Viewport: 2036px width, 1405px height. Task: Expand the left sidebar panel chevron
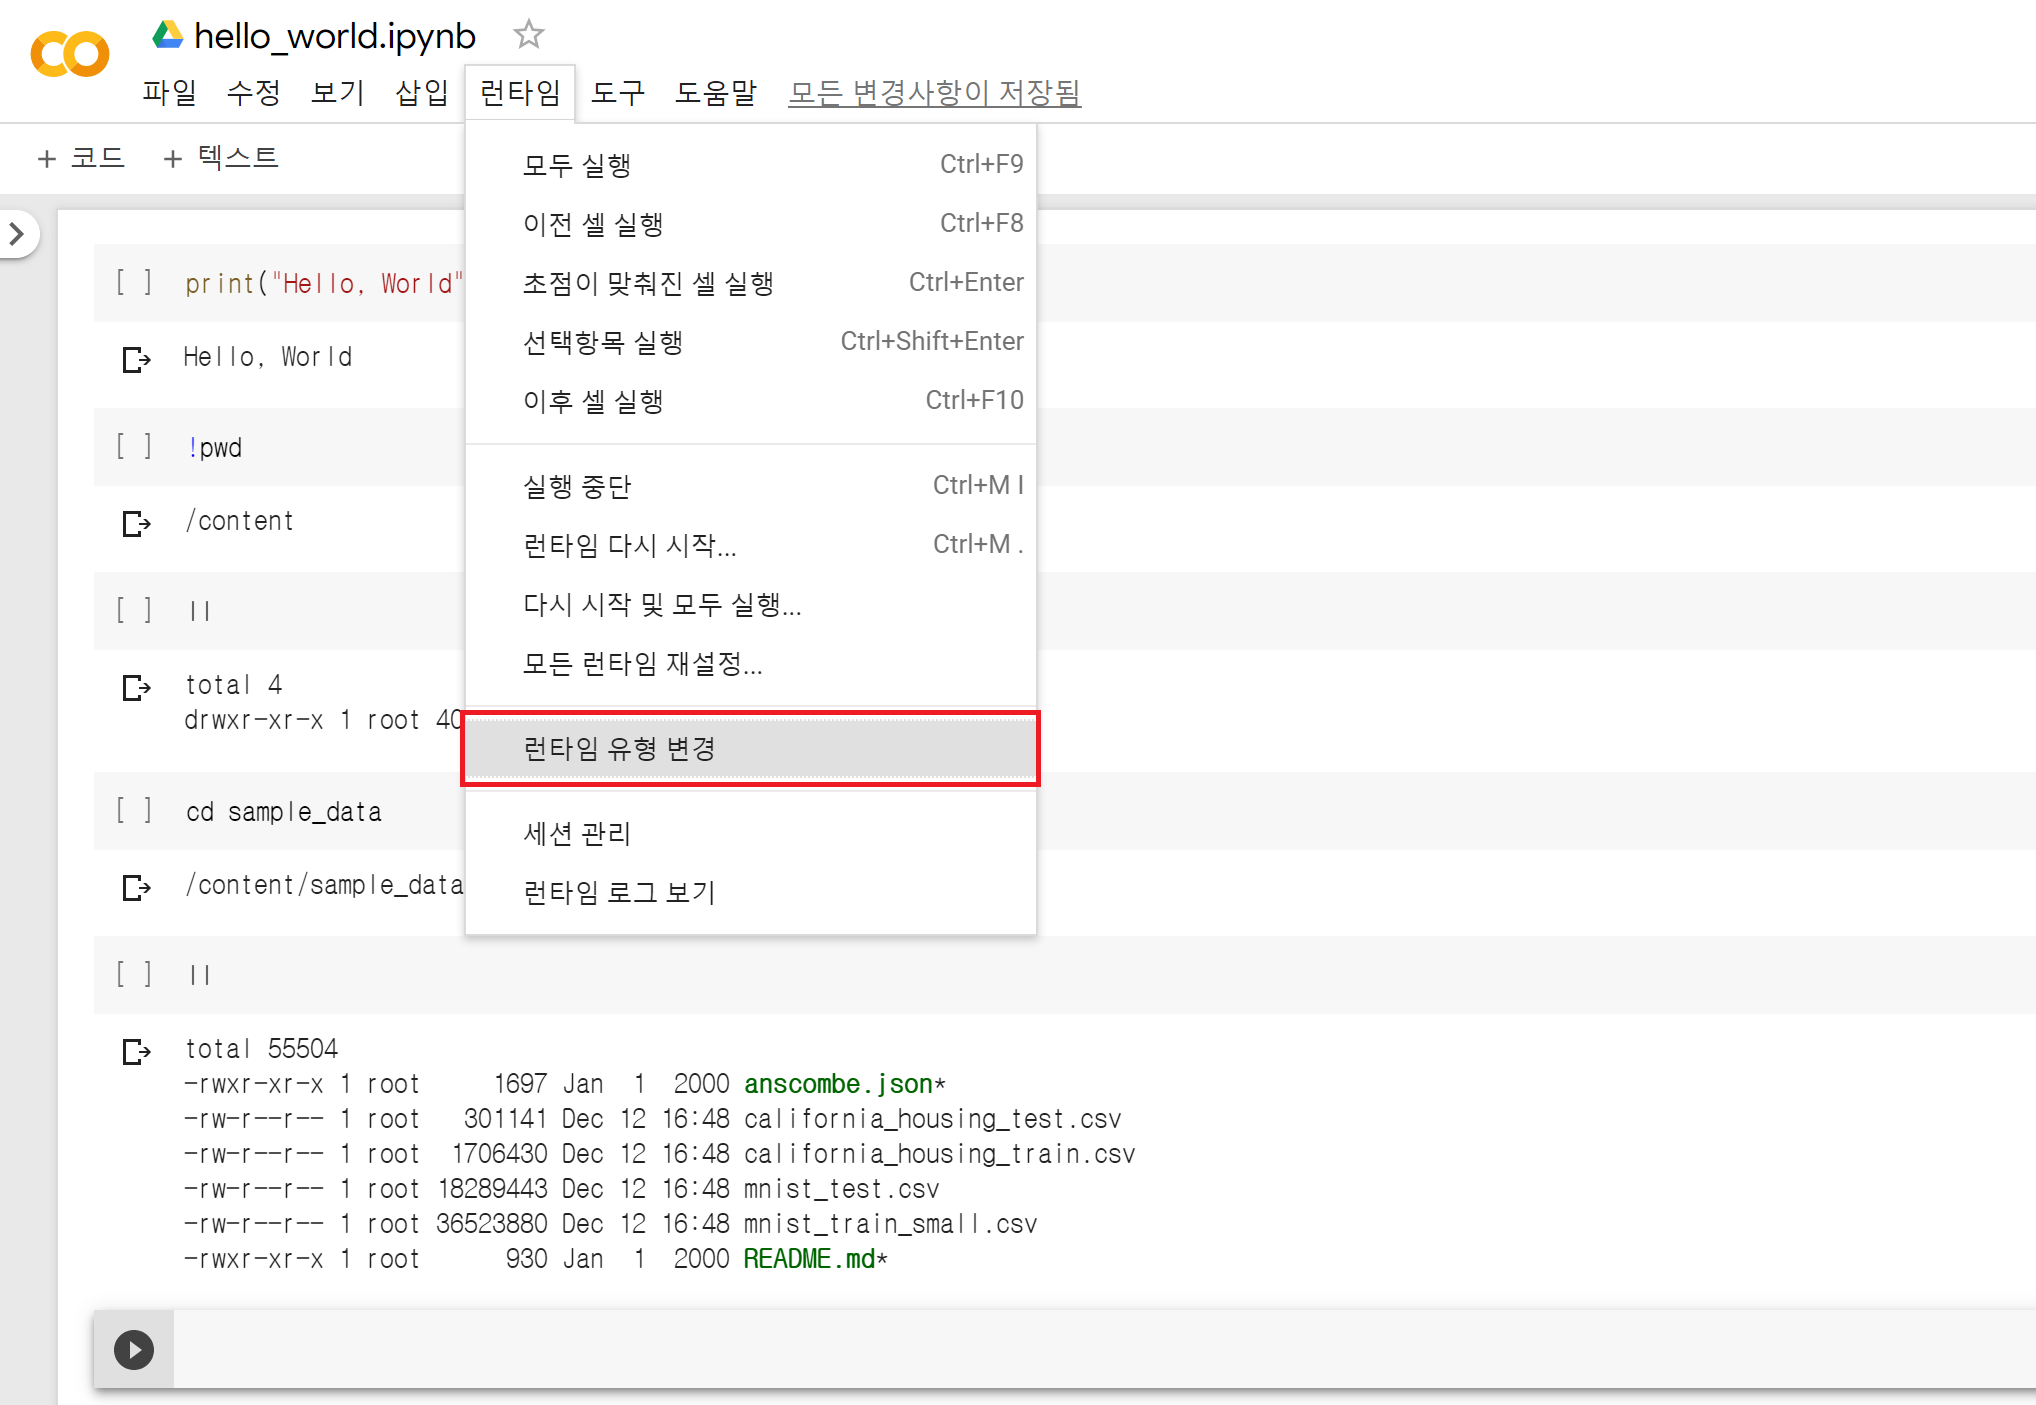[x=17, y=234]
